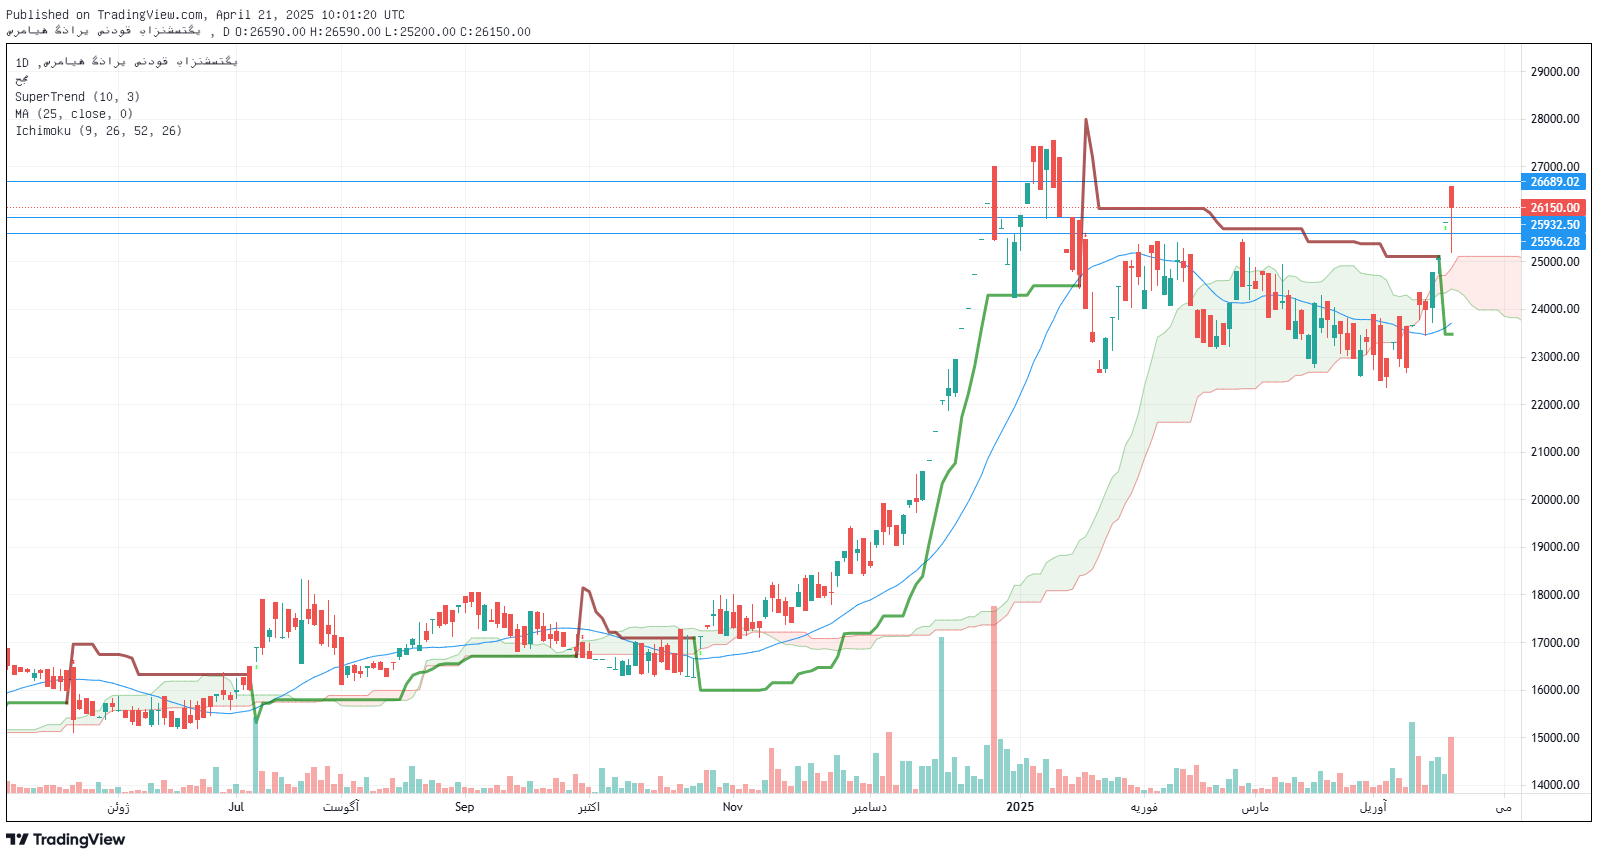Click the آوریل label on time axis

point(1373,807)
